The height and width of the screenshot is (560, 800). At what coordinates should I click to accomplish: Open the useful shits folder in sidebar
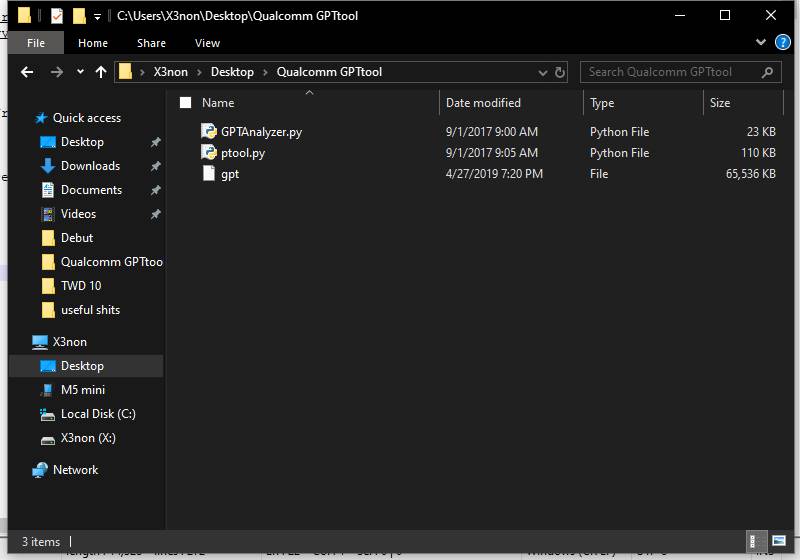pos(90,310)
